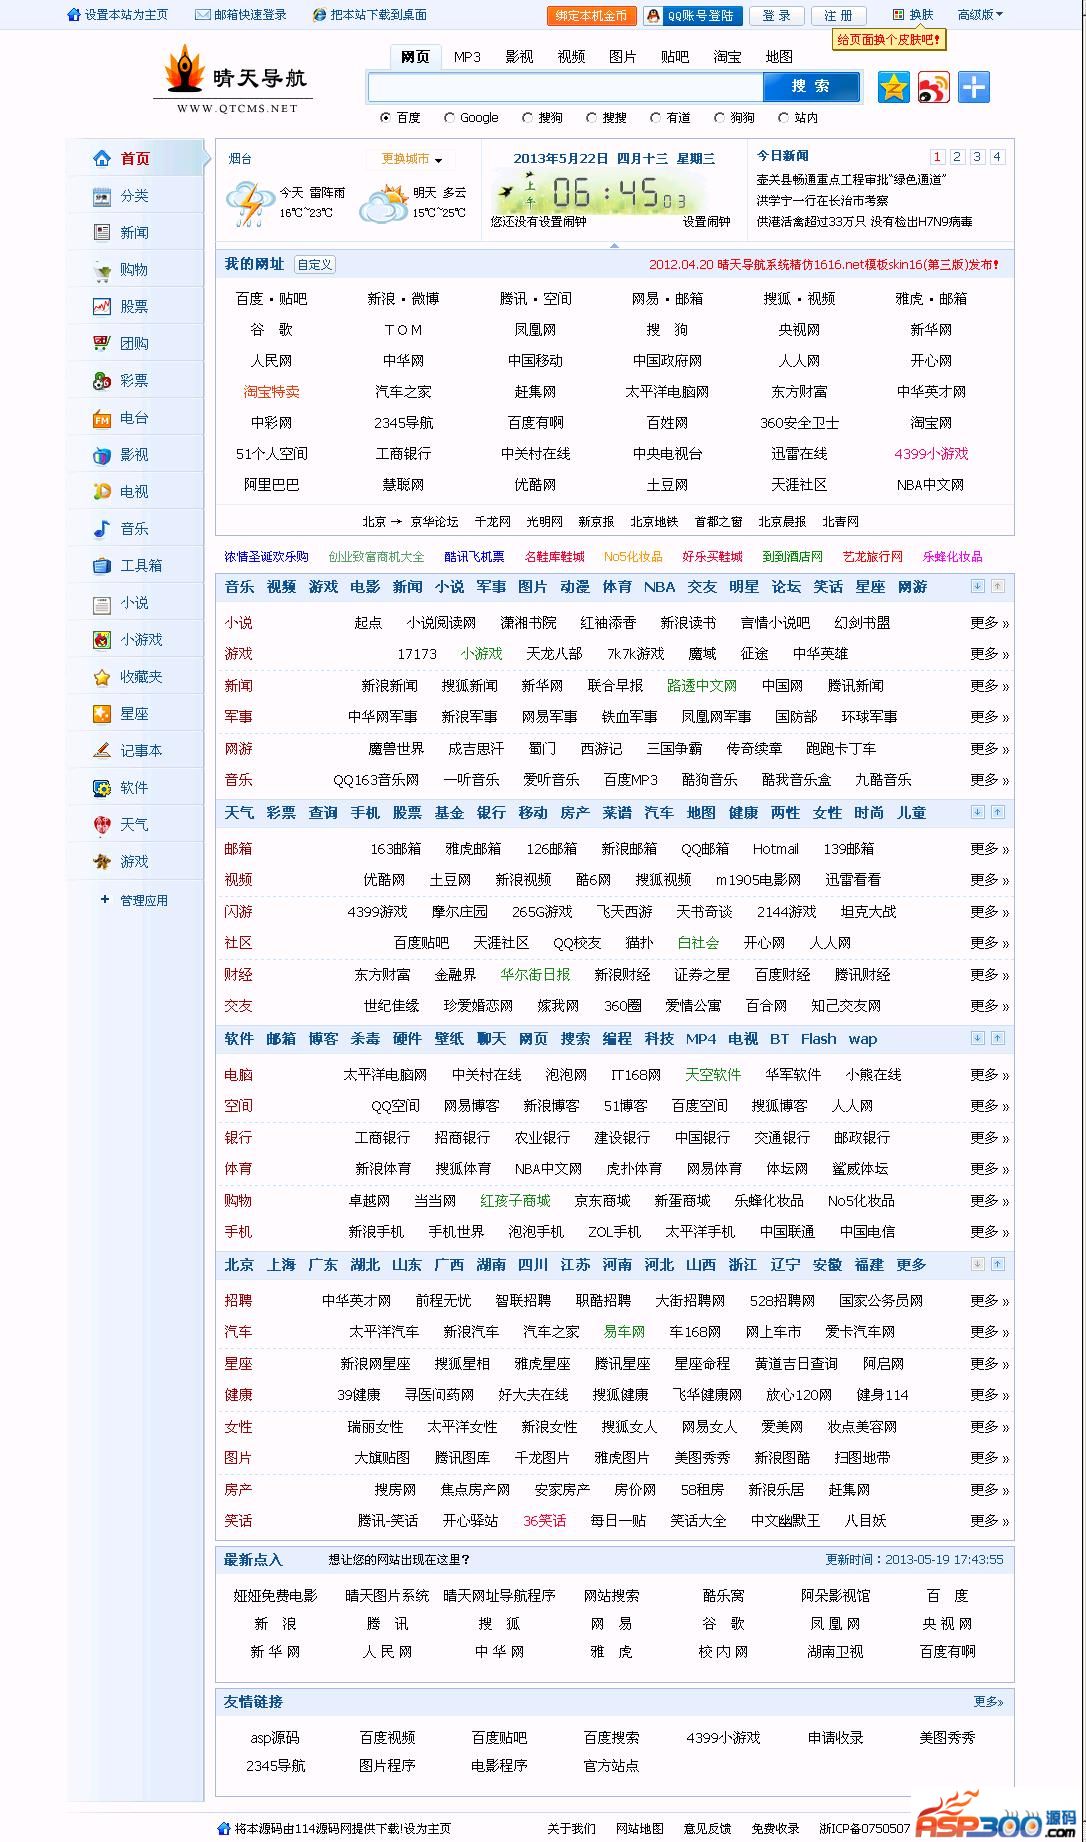Click the 音乐 视频 section up arrow
This screenshot has height=1842, width=1086.
pos(997,586)
